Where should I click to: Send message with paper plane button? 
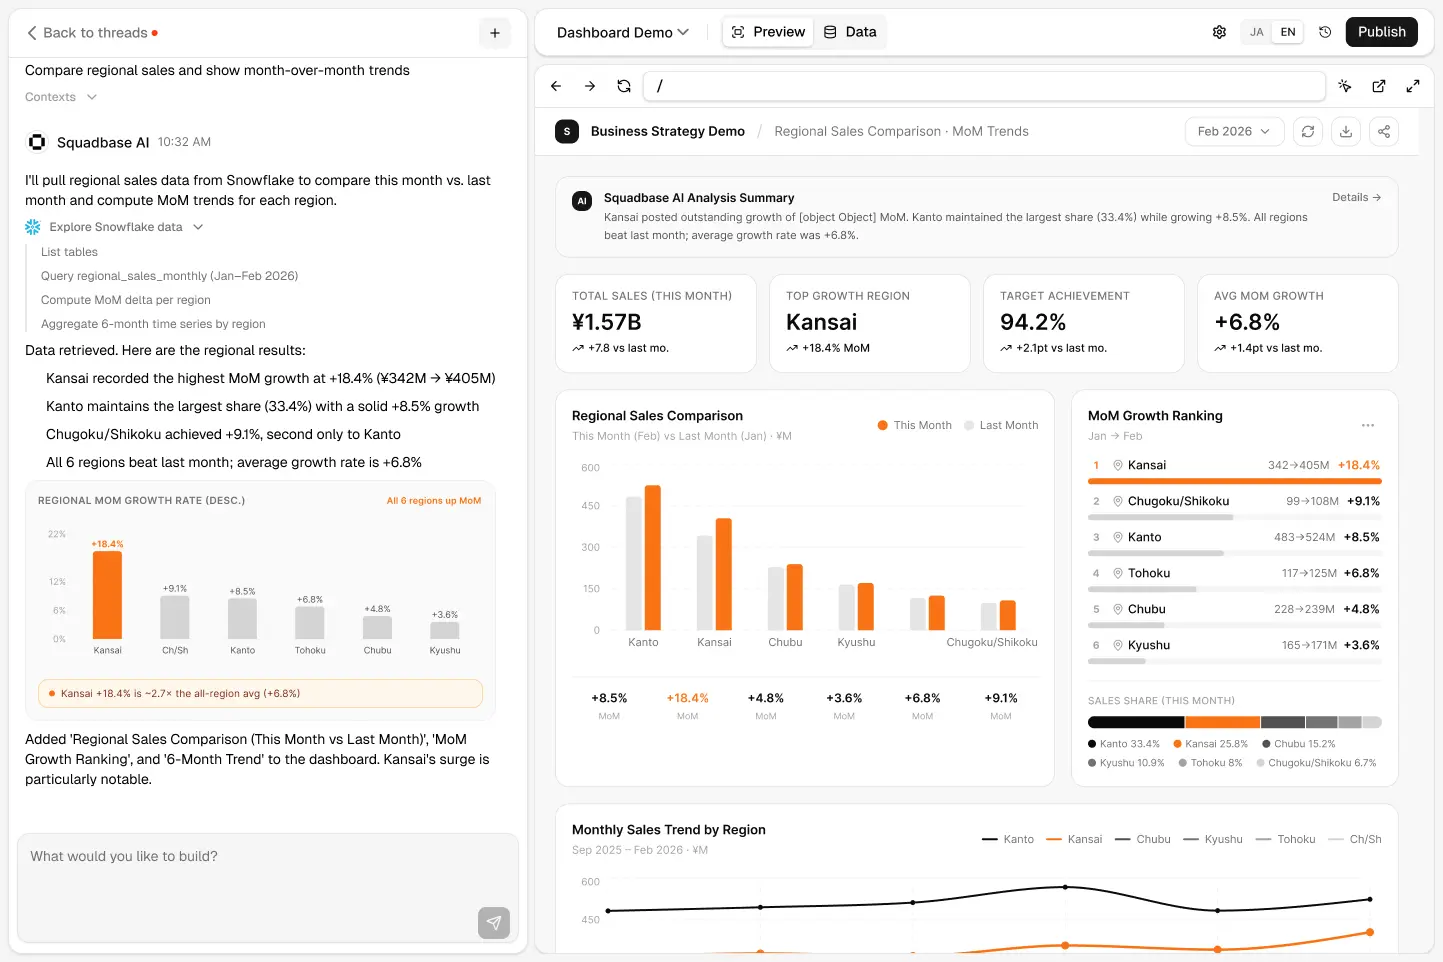pos(494,923)
